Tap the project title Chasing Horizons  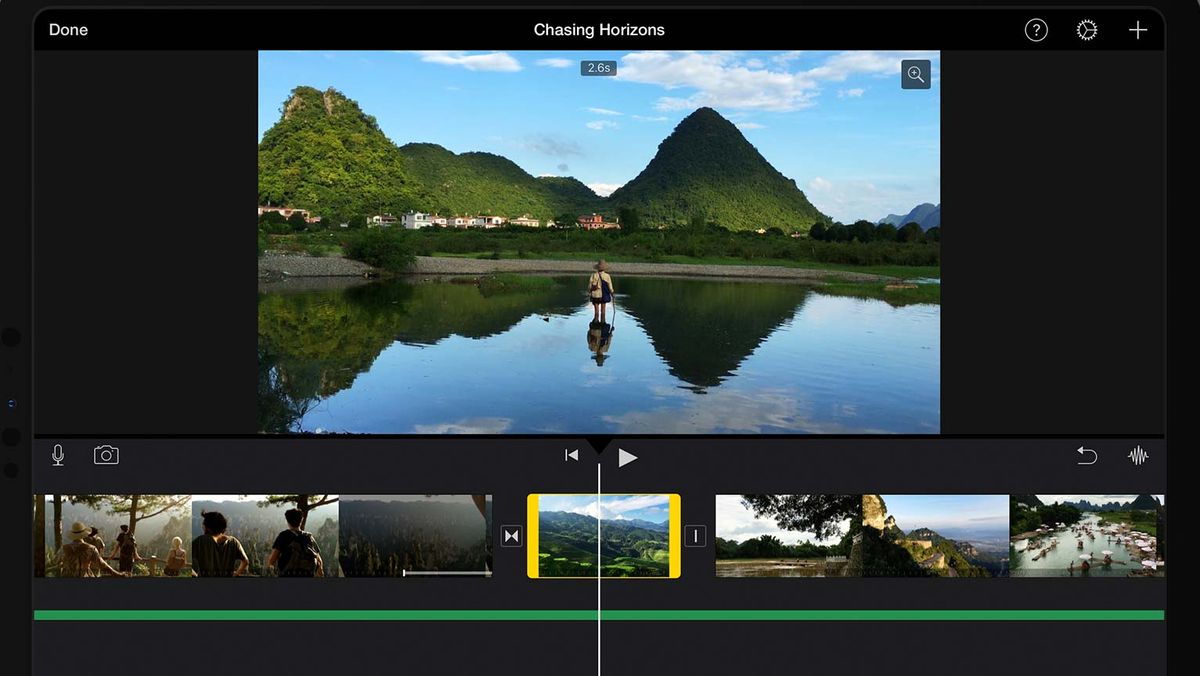599,30
